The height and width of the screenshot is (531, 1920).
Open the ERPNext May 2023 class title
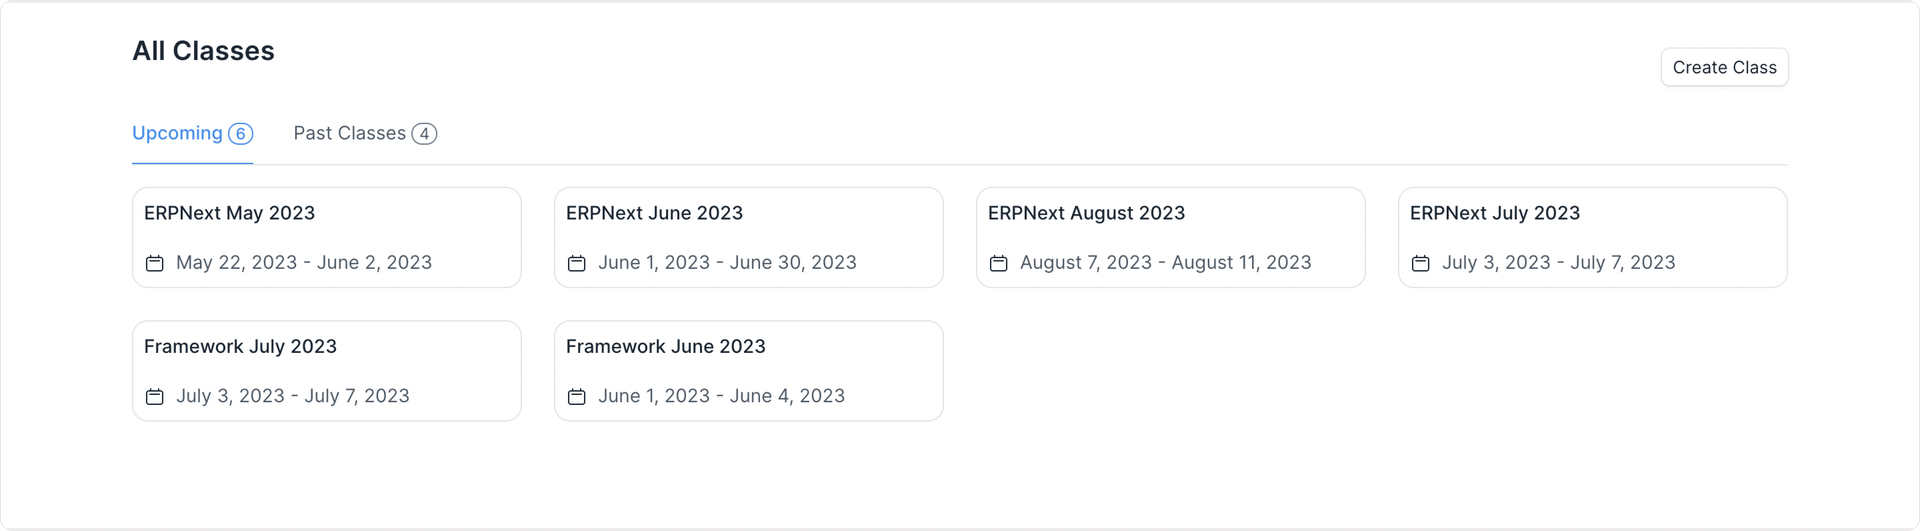point(229,213)
